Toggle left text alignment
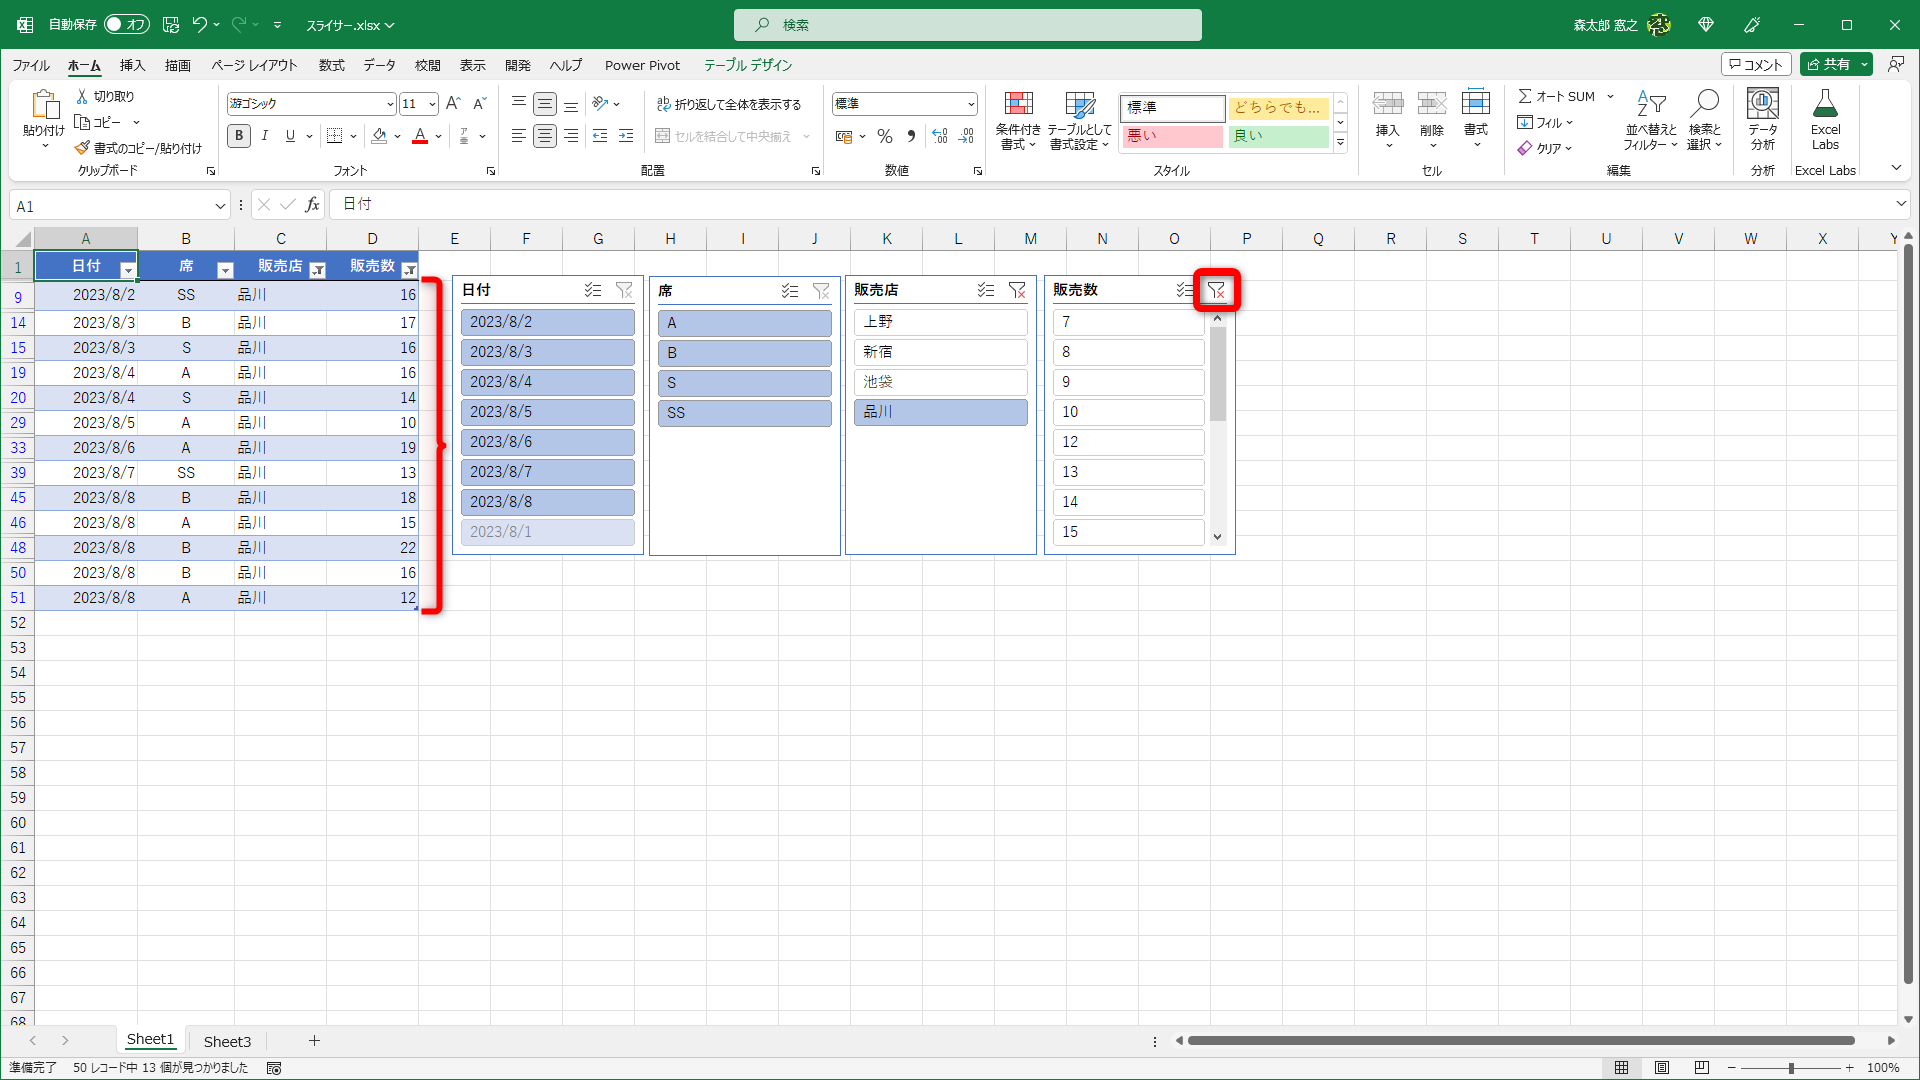The width and height of the screenshot is (1920, 1080). tap(518, 136)
